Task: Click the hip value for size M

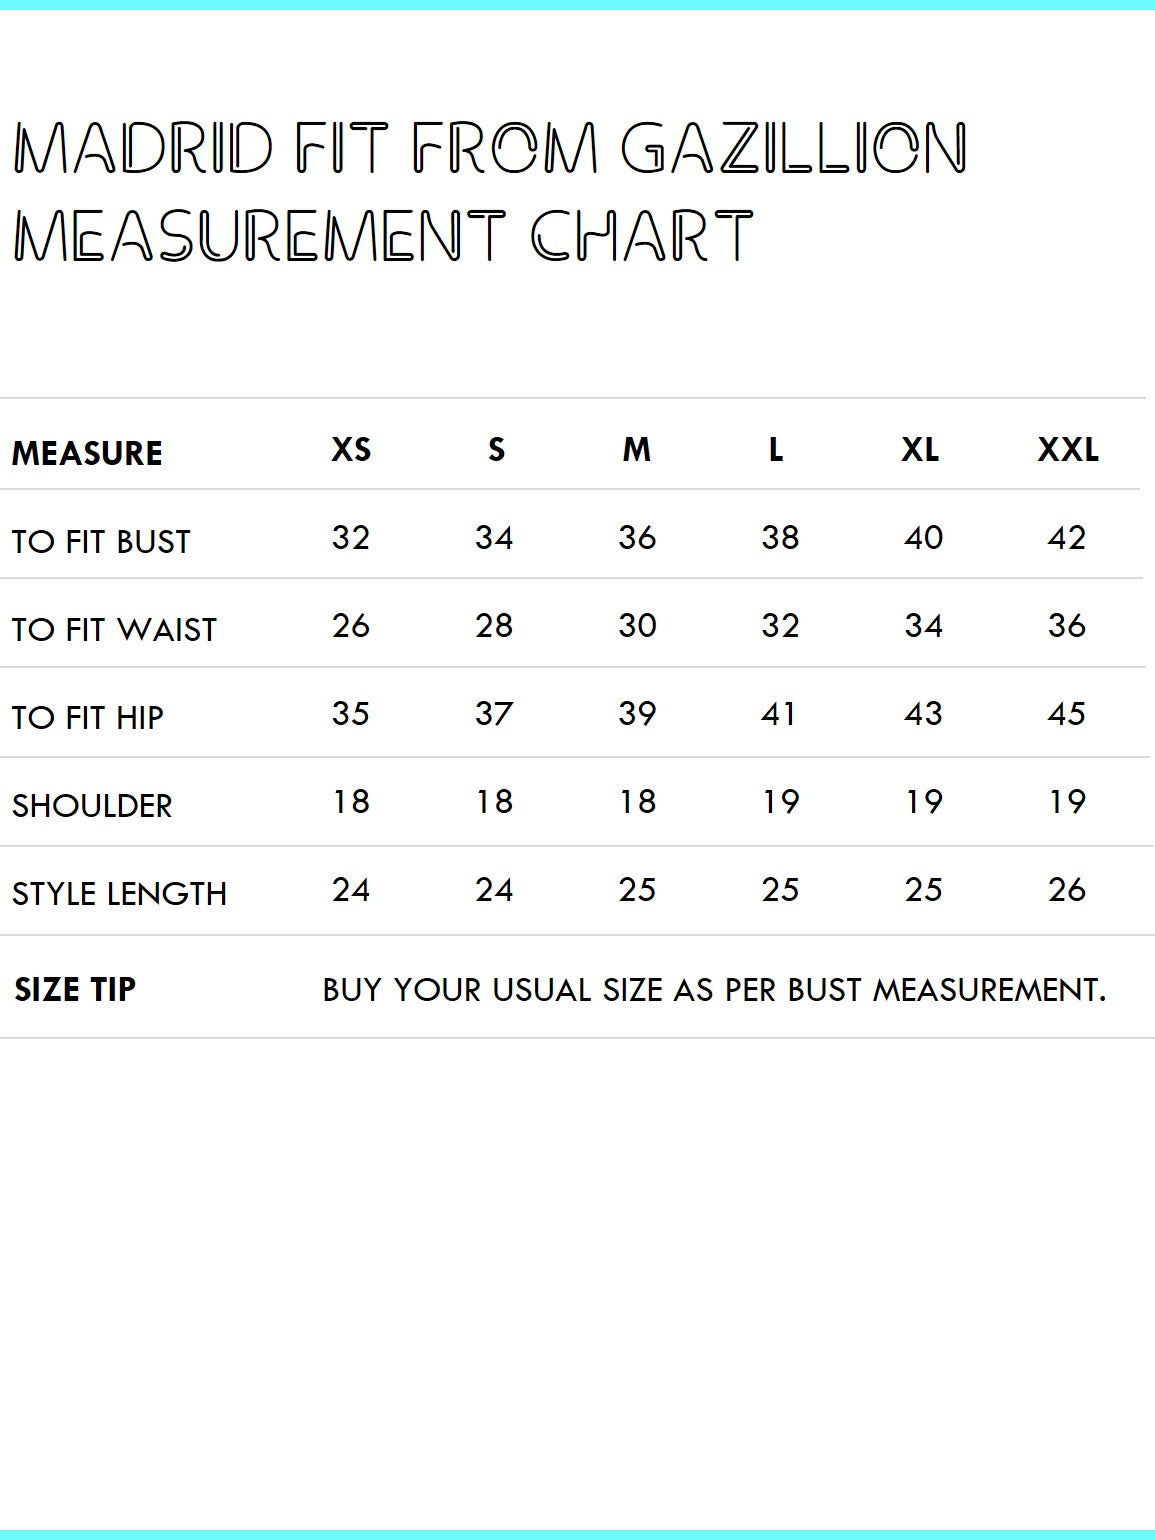Action: [x=637, y=714]
